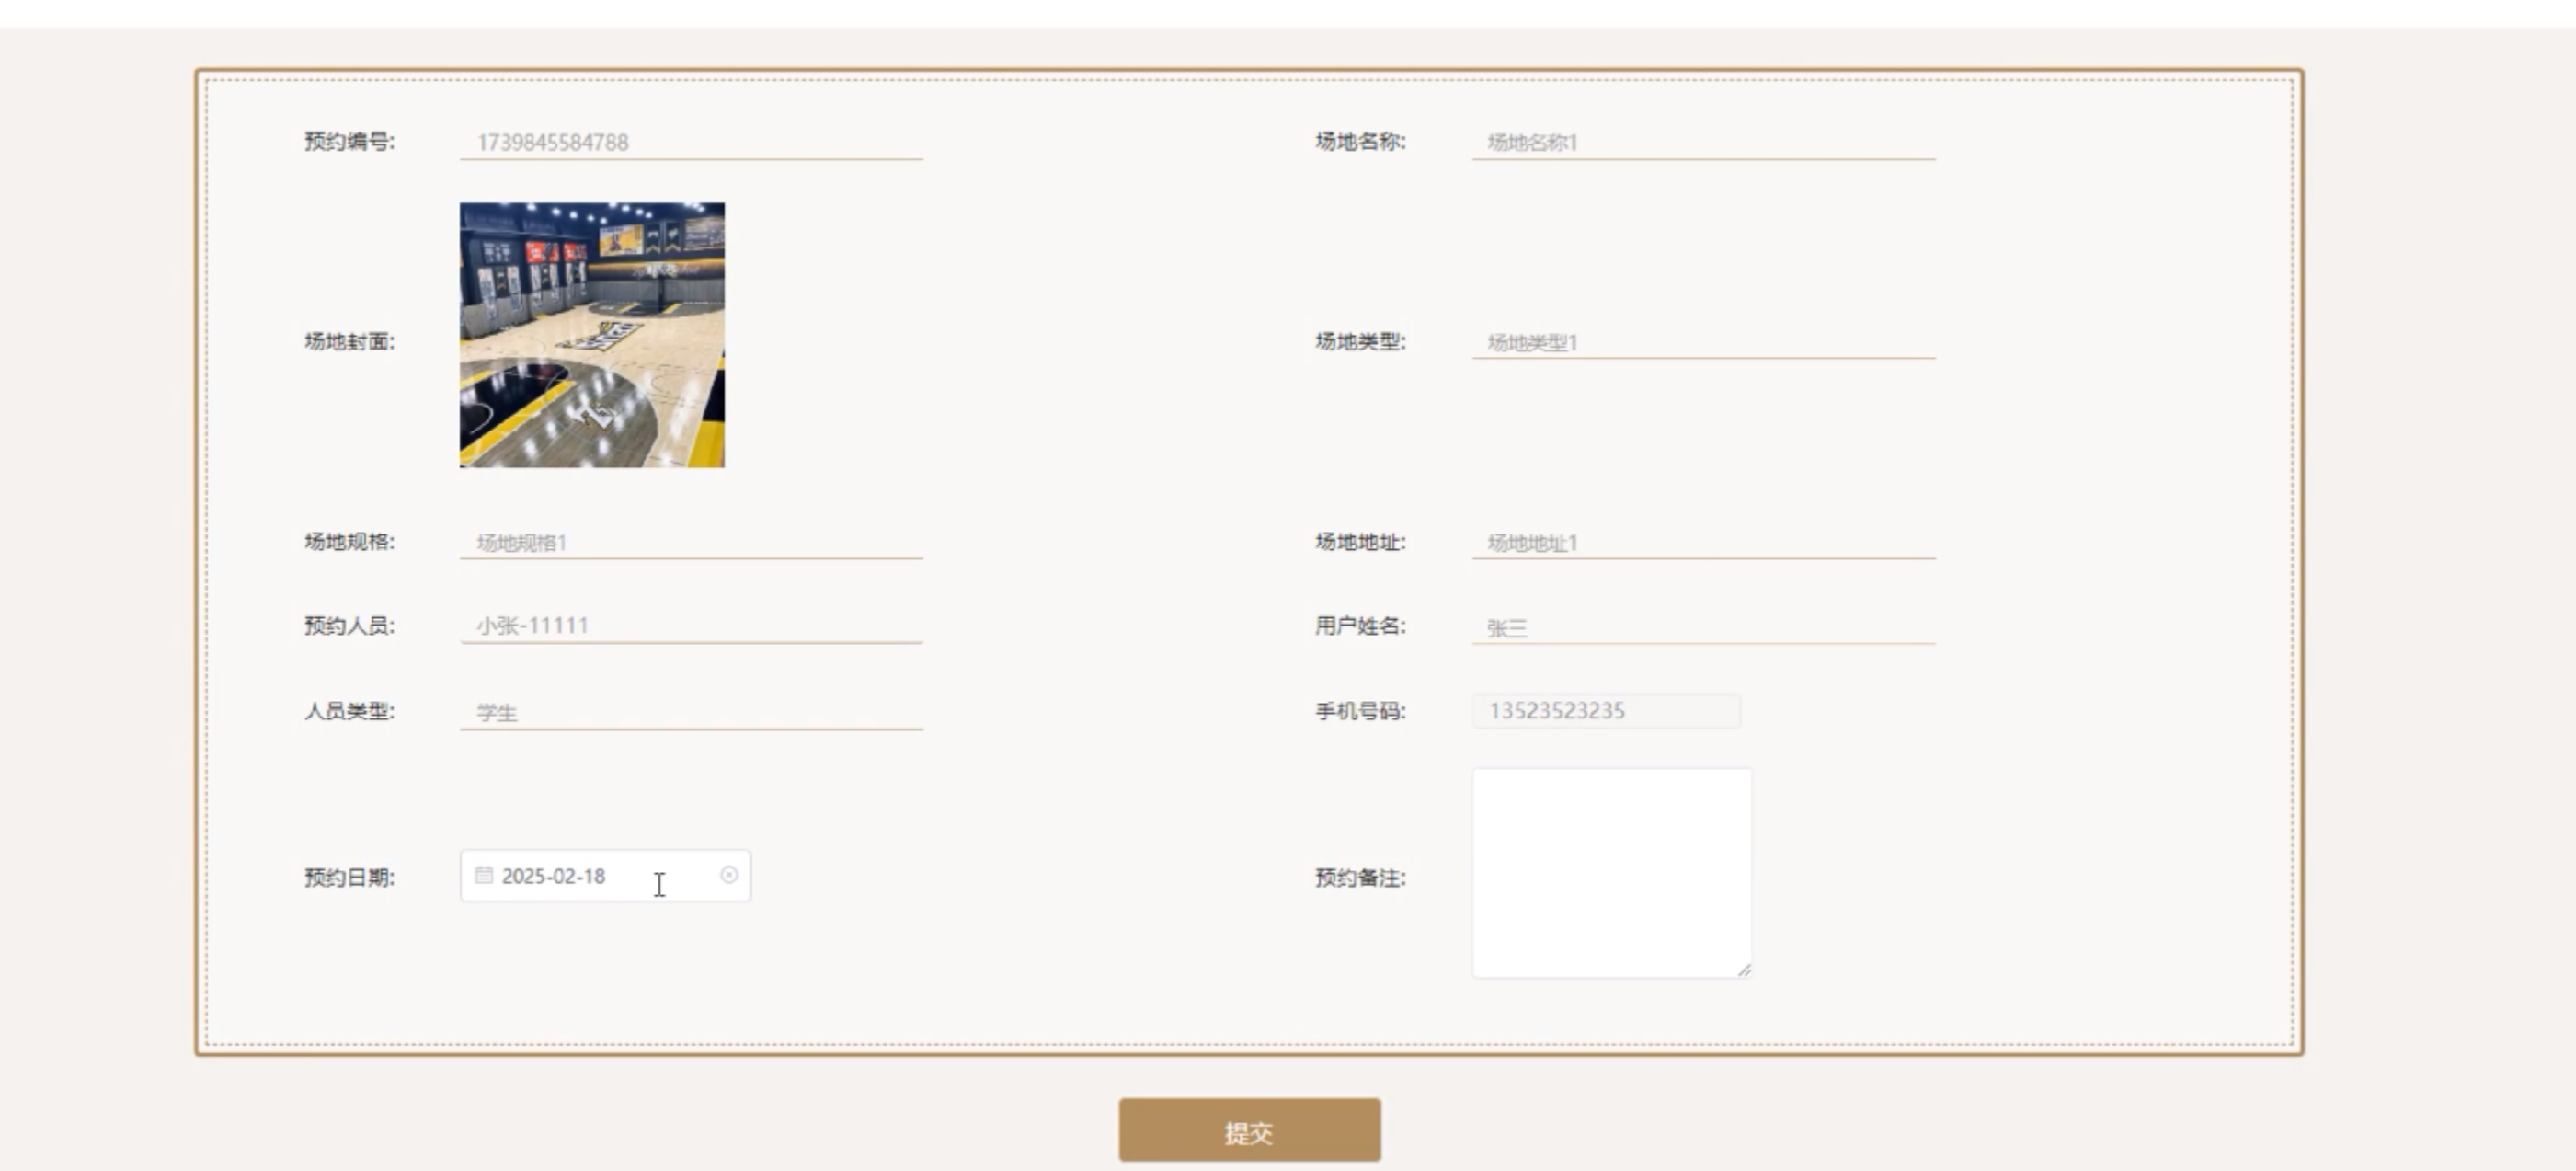Screen dimensions: 2576x1171
Task: Click the 预约日期 label
Action: point(349,877)
